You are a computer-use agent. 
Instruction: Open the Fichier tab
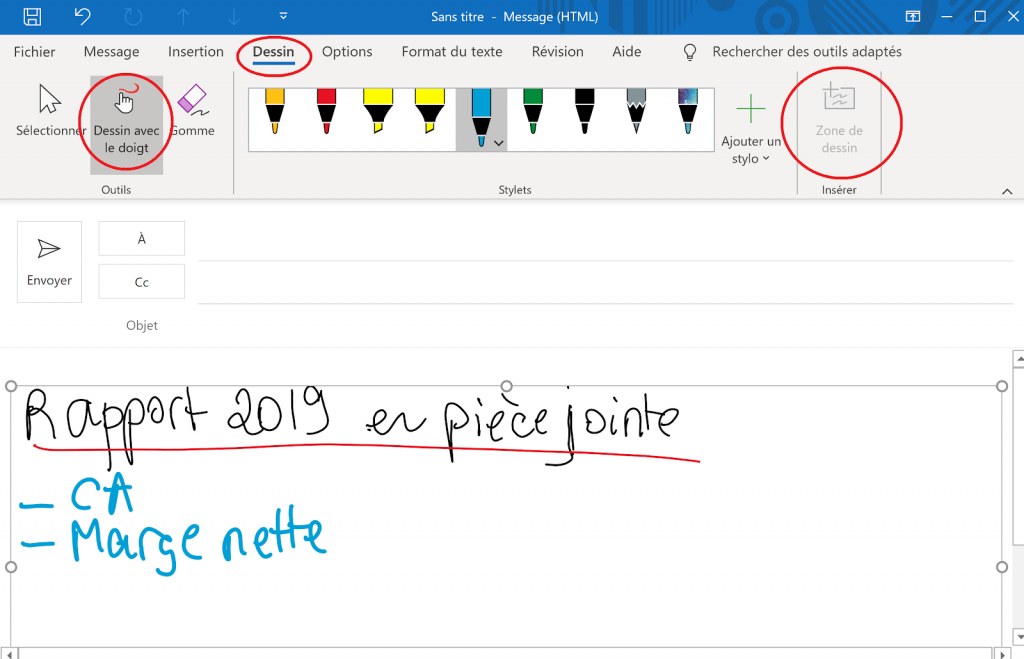point(35,52)
